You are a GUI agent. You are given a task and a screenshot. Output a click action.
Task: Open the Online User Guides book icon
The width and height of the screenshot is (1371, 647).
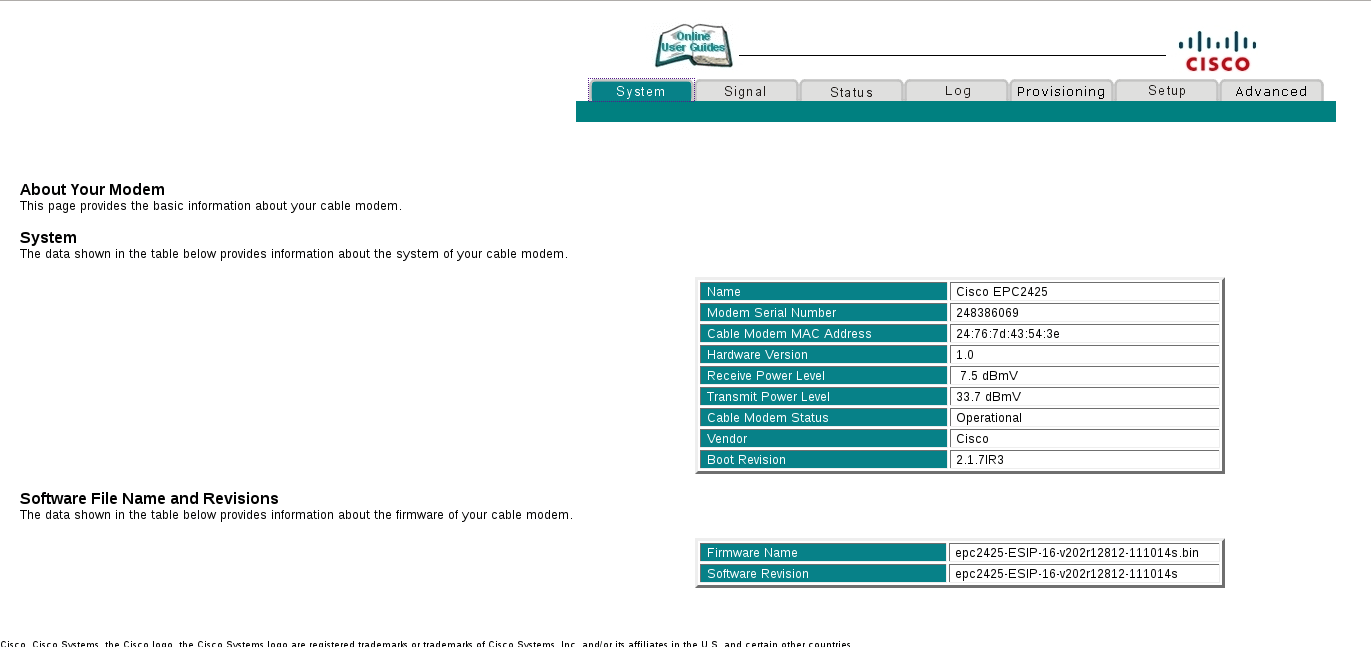point(694,46)
